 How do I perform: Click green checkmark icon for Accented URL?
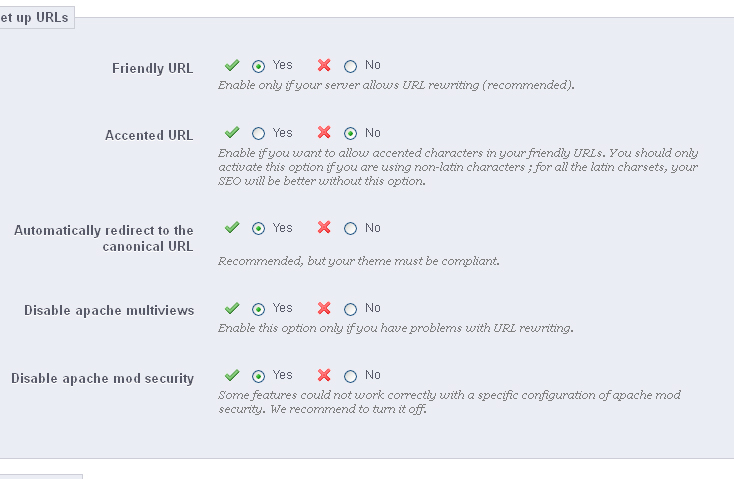[232, 132]
